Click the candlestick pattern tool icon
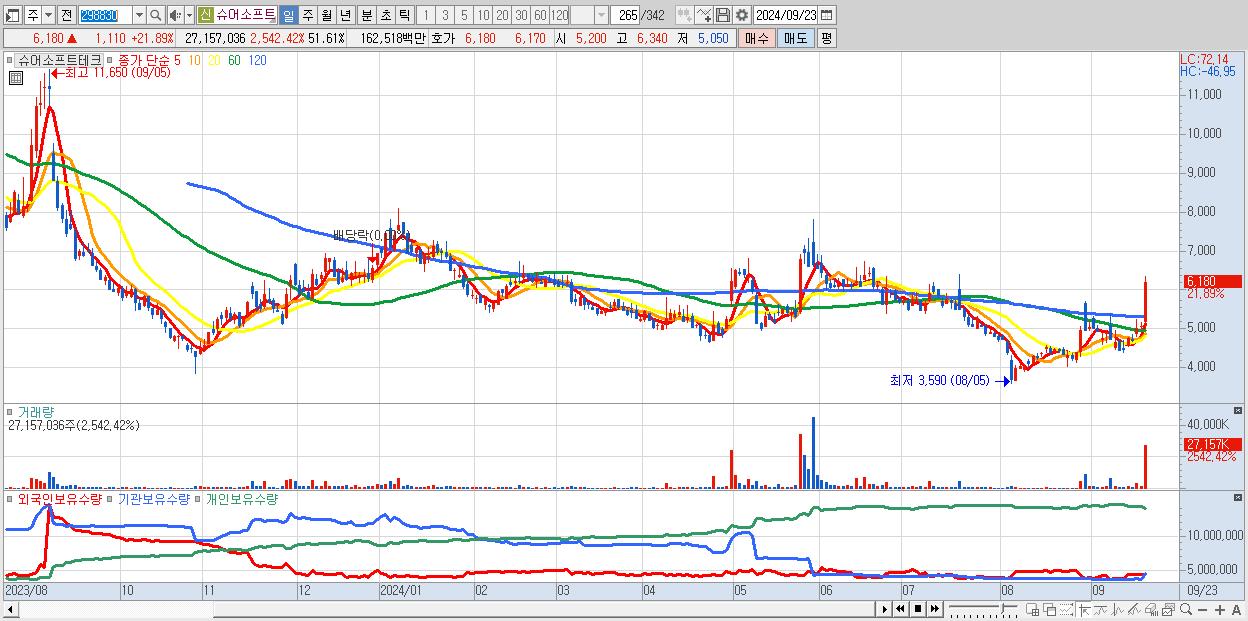1248x621 pixels. click(x=1118, y=609)
